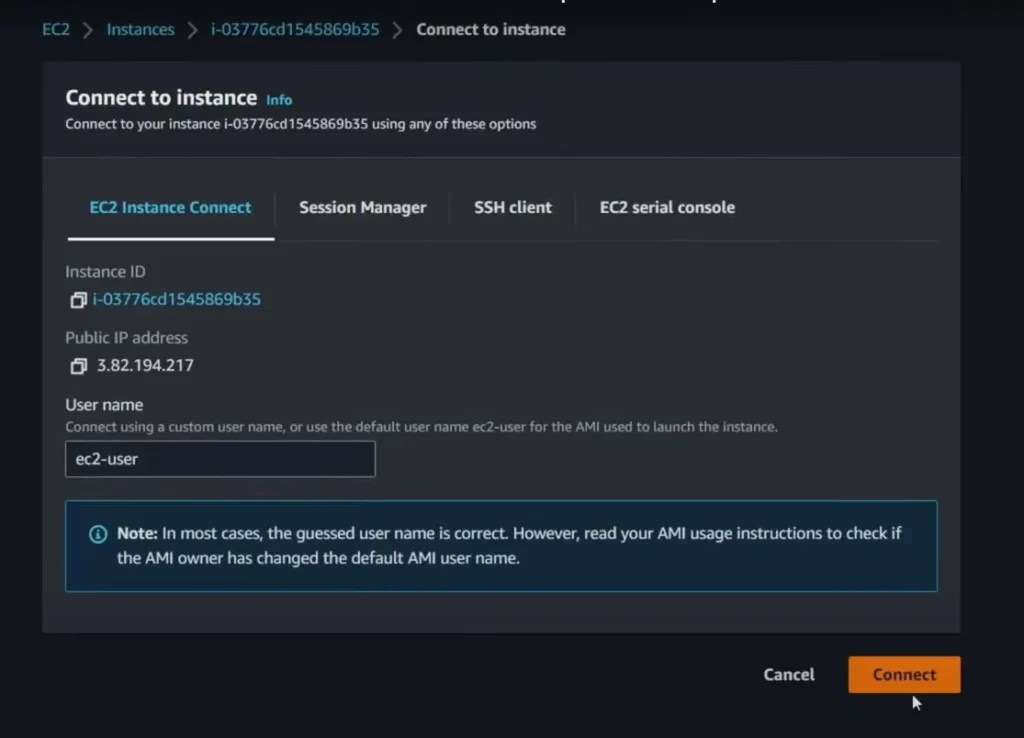This screenshot has width=1024, height=738.
Task: Switch to the Session Manager tab
Action: [362, 207]
